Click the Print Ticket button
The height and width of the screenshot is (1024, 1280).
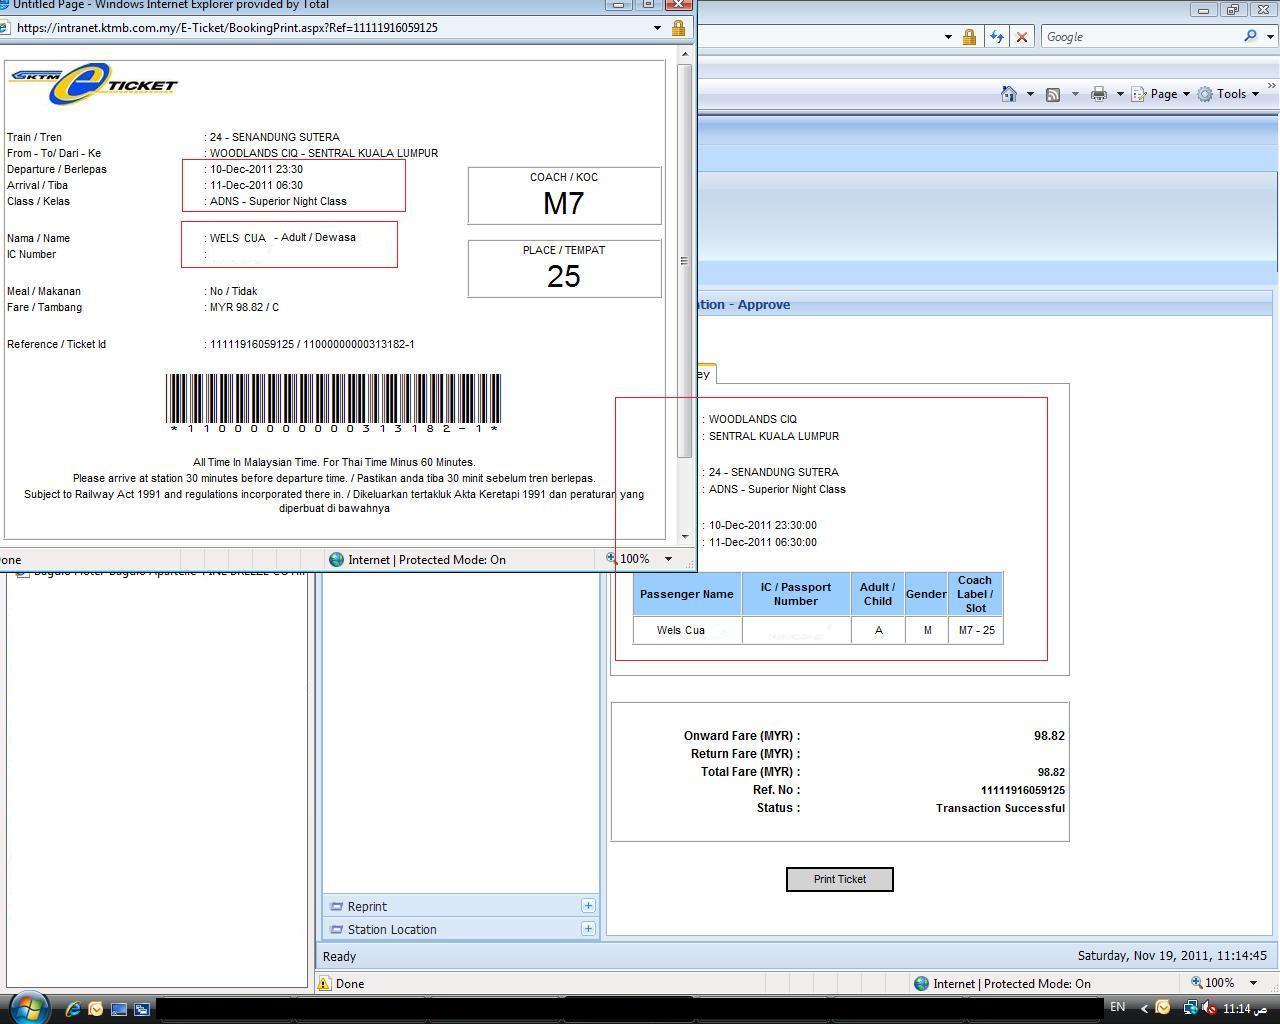[x=840, y=879]
